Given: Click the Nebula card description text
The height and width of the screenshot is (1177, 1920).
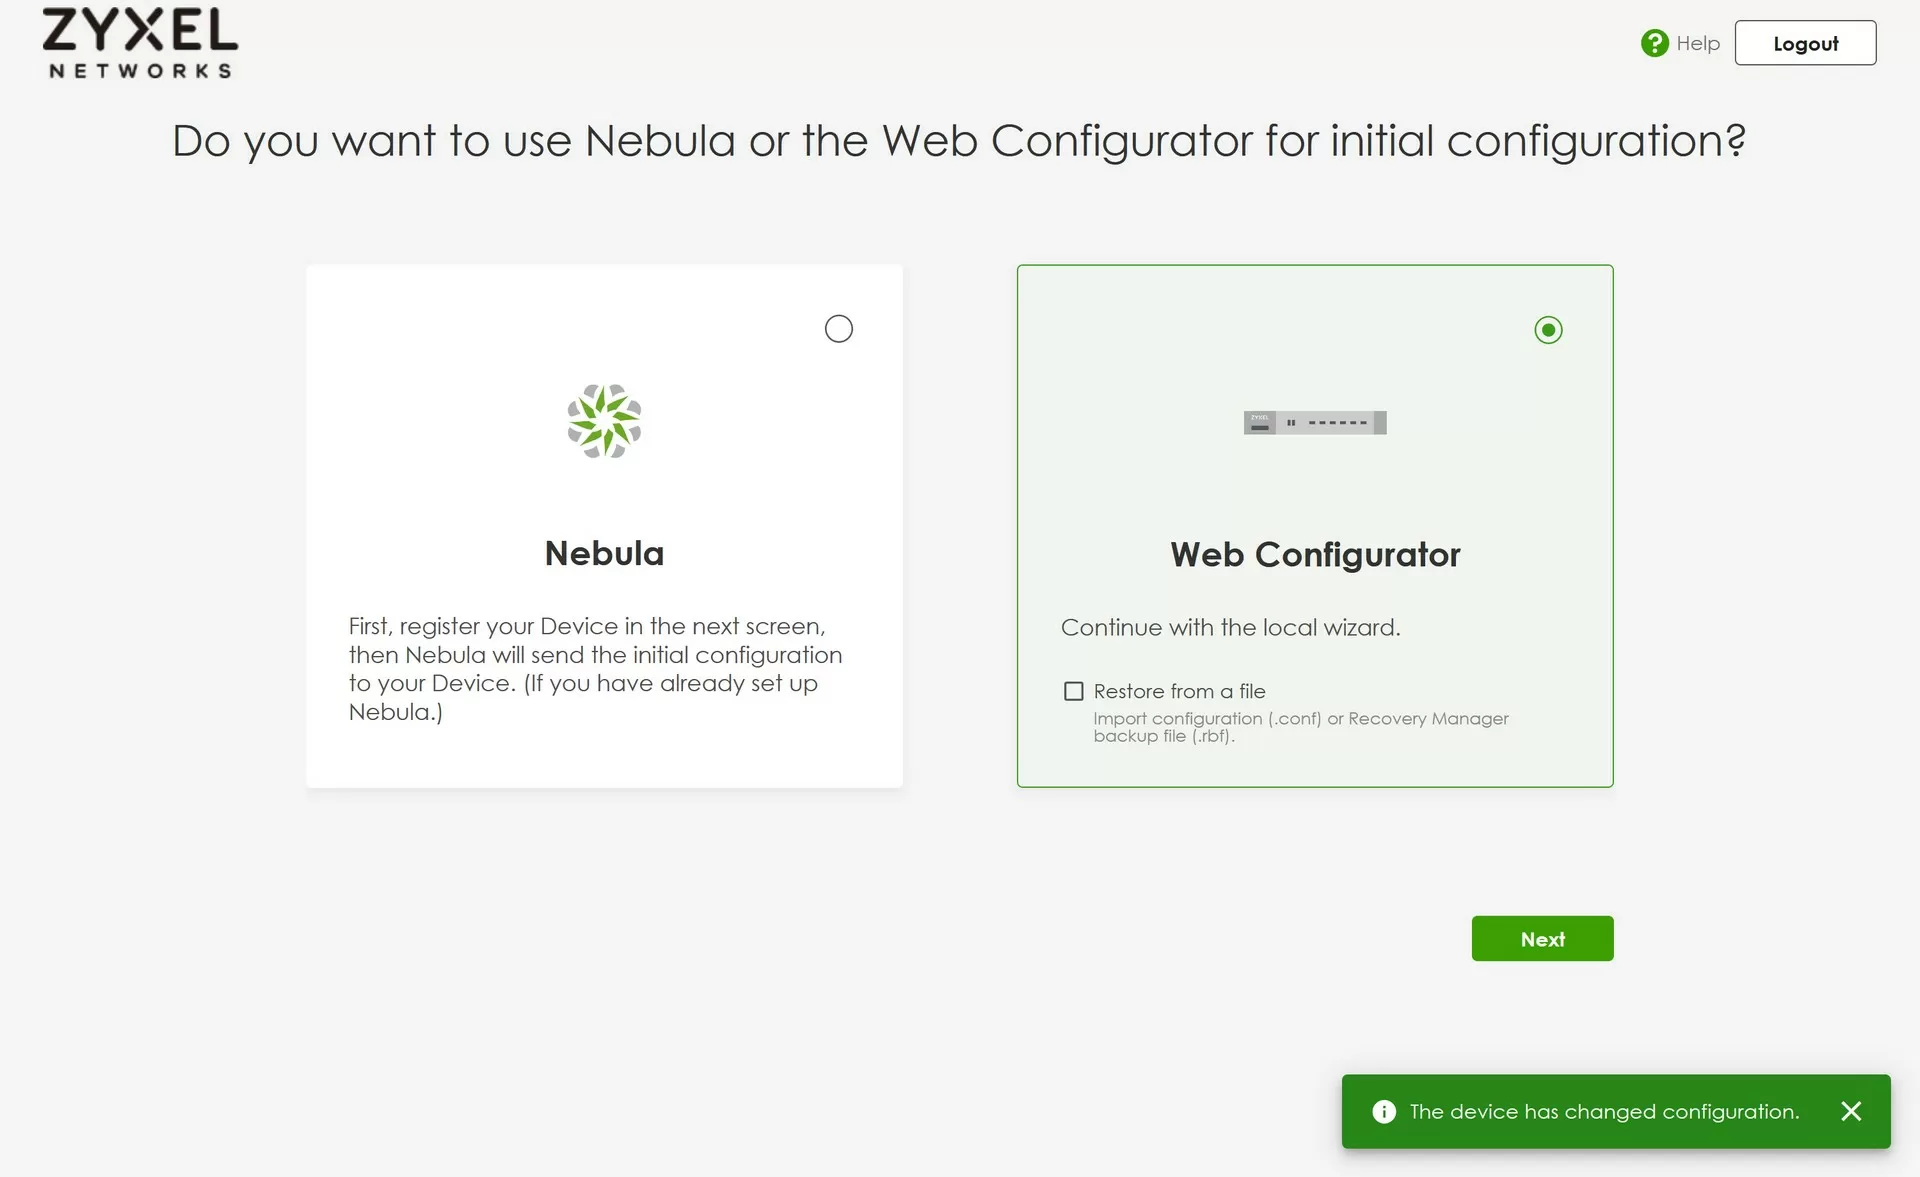Looking at the screenshot, I should [595, 668].
